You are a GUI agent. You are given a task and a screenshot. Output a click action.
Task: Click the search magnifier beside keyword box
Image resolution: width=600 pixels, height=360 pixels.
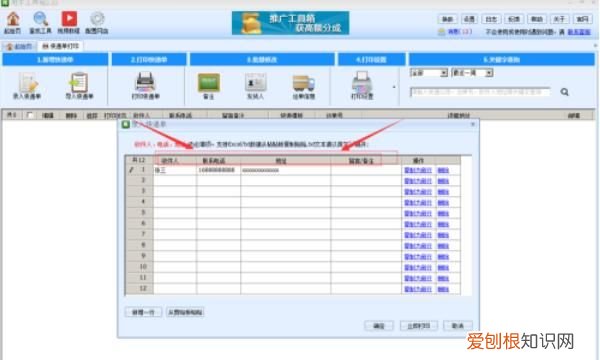tap(564, 92)
